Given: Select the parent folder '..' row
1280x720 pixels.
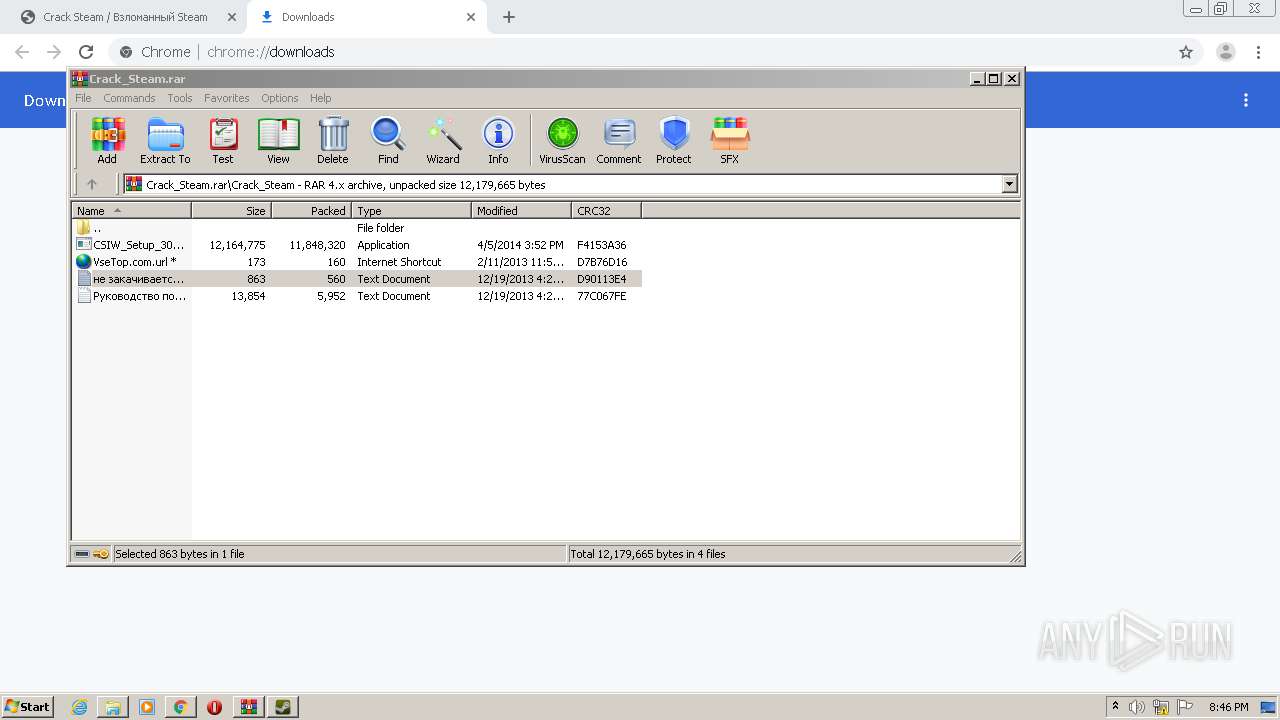Looking at the screenshot, I should click(357, 228).
